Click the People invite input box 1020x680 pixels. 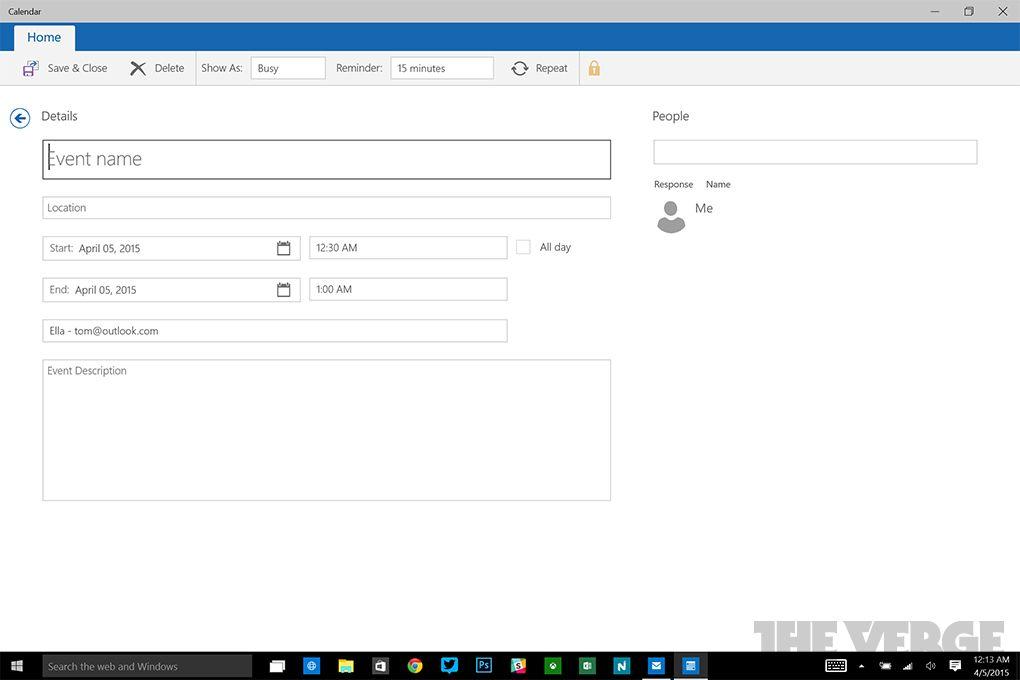click(815, 152)
